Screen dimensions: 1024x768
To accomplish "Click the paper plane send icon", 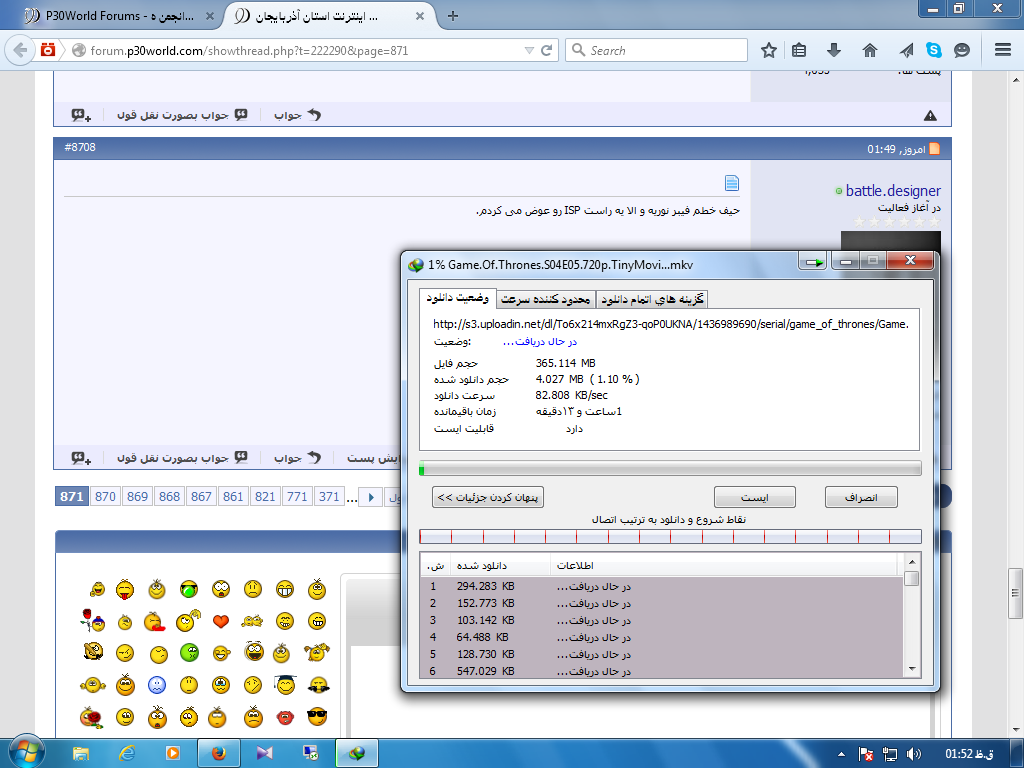I will pyautogui.click(x=906, y=50).
